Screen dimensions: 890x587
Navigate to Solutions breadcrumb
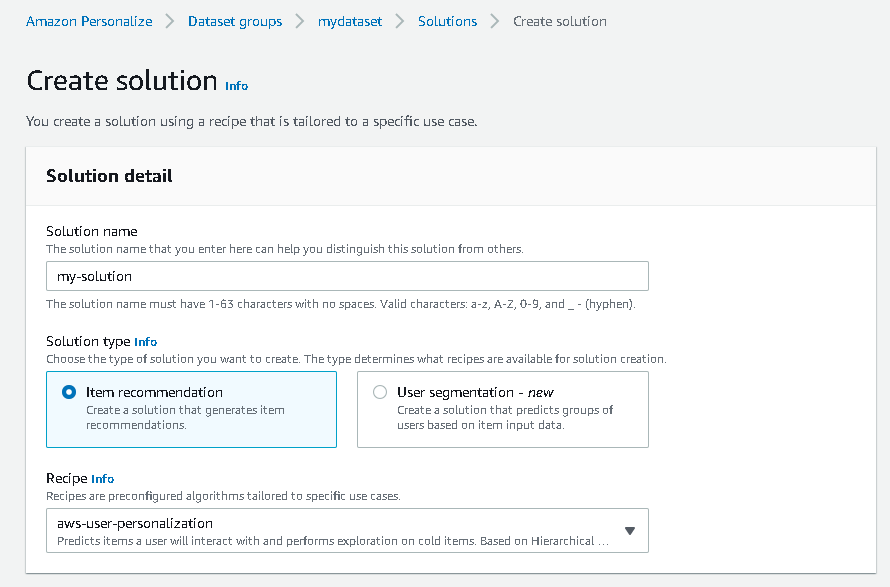click(447, 22)
